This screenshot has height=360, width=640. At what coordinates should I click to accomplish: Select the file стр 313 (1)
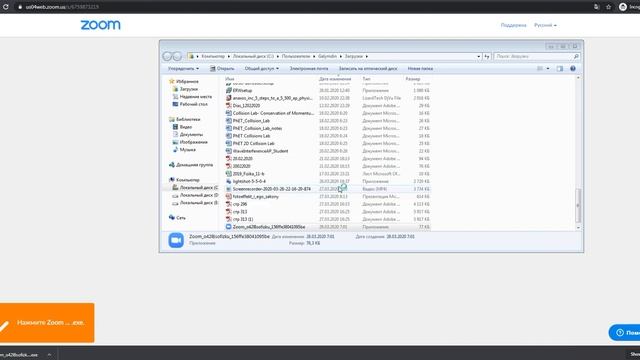[243, 219]
